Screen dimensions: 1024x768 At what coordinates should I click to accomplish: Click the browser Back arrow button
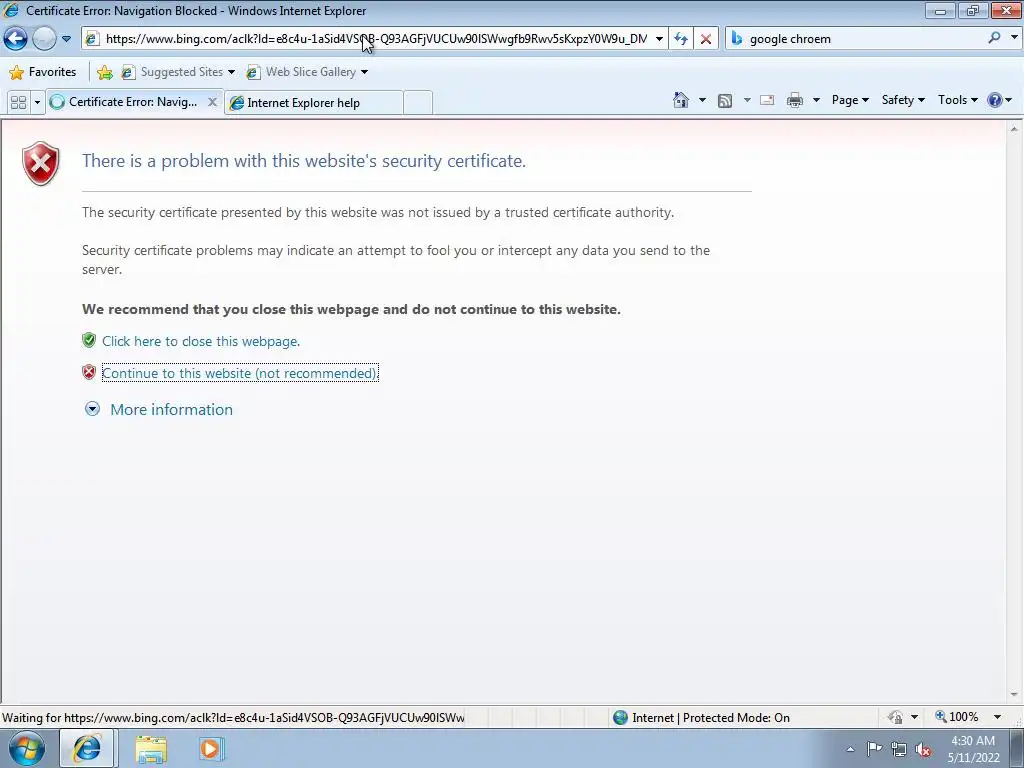(x=16, y=39)
